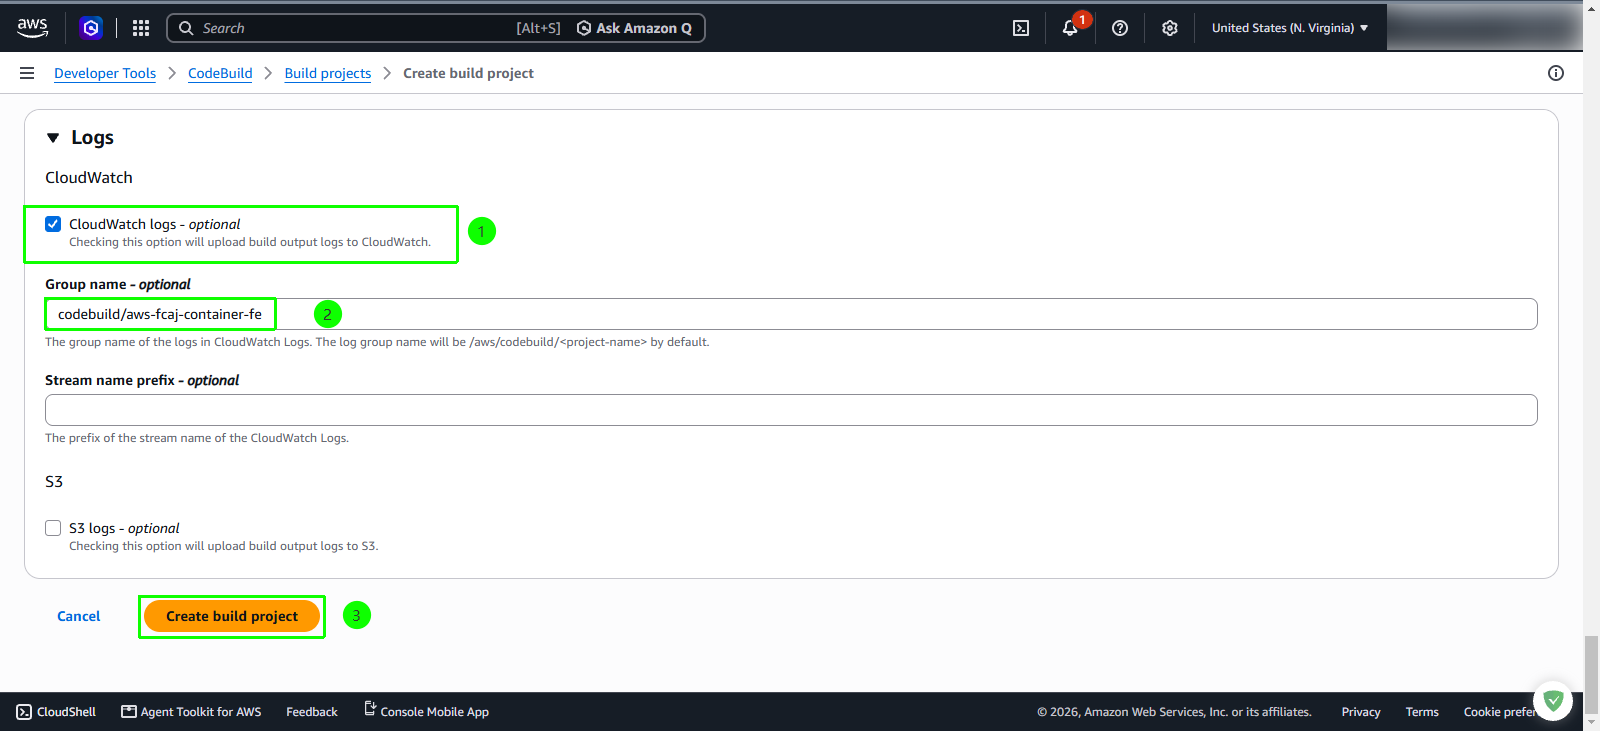Open CloudShell in the footer
Screen dimensions: 1600x731
point(56,712)
